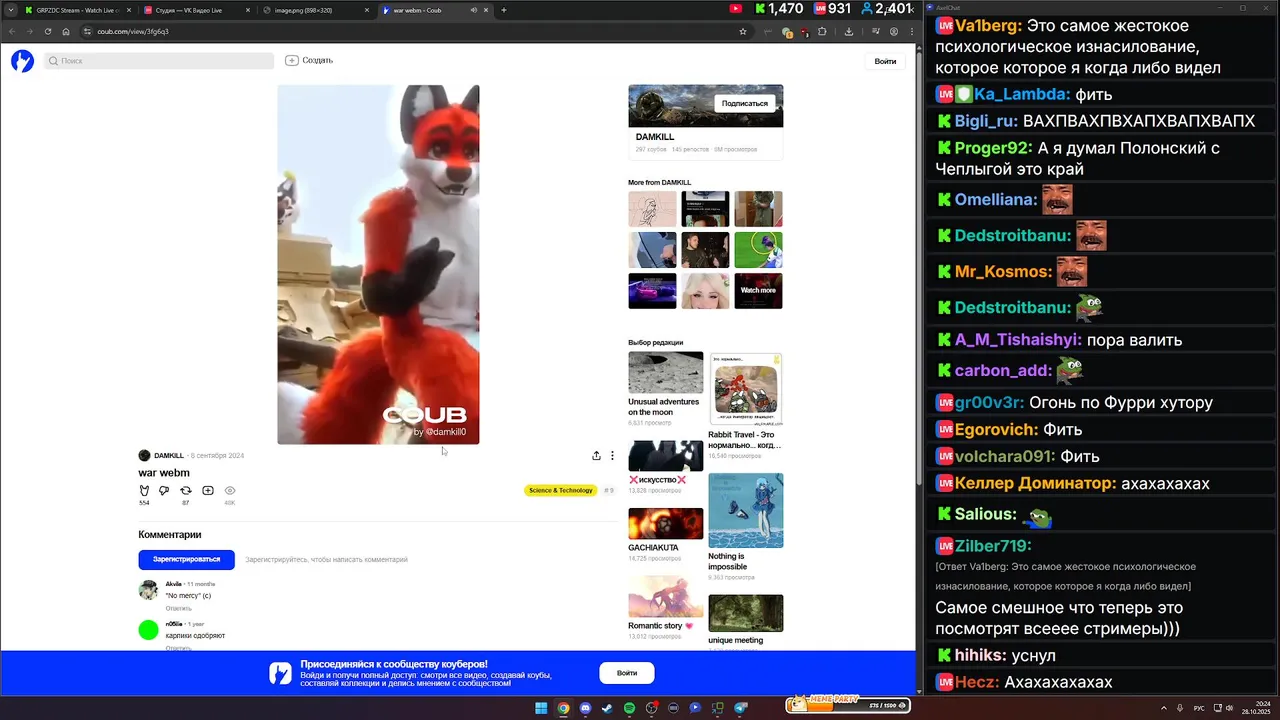Open Telegram from the taskbar

(x=741, y=708)
